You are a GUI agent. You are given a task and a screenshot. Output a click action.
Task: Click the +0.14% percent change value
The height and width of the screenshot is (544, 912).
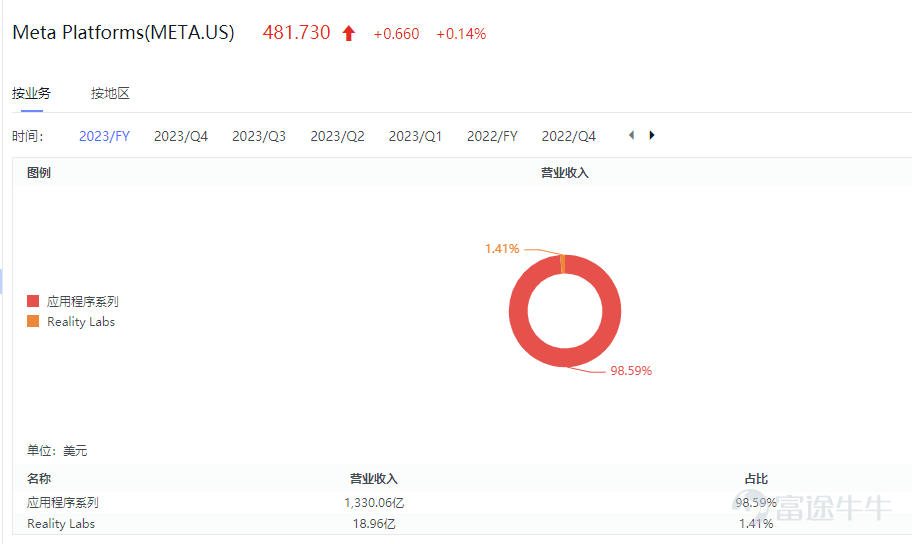pos(461,34)
